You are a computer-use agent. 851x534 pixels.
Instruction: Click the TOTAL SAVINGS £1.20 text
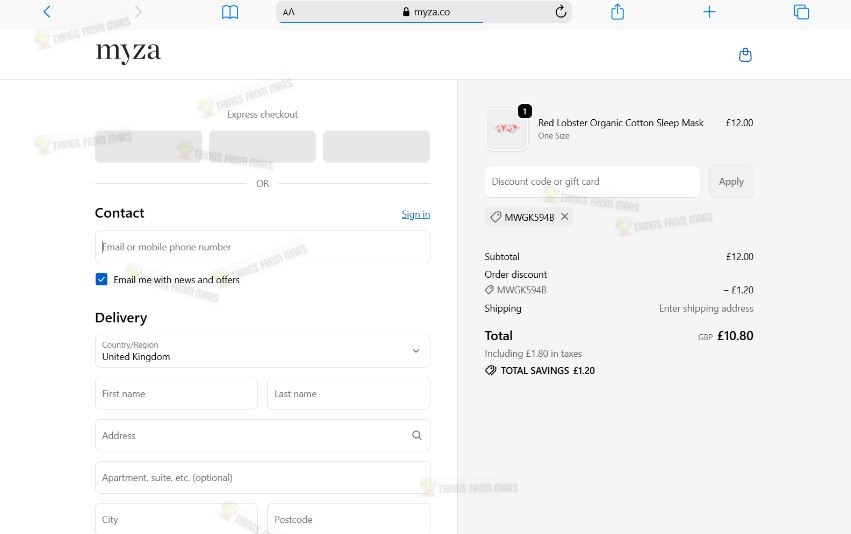[x=547, y=371]
